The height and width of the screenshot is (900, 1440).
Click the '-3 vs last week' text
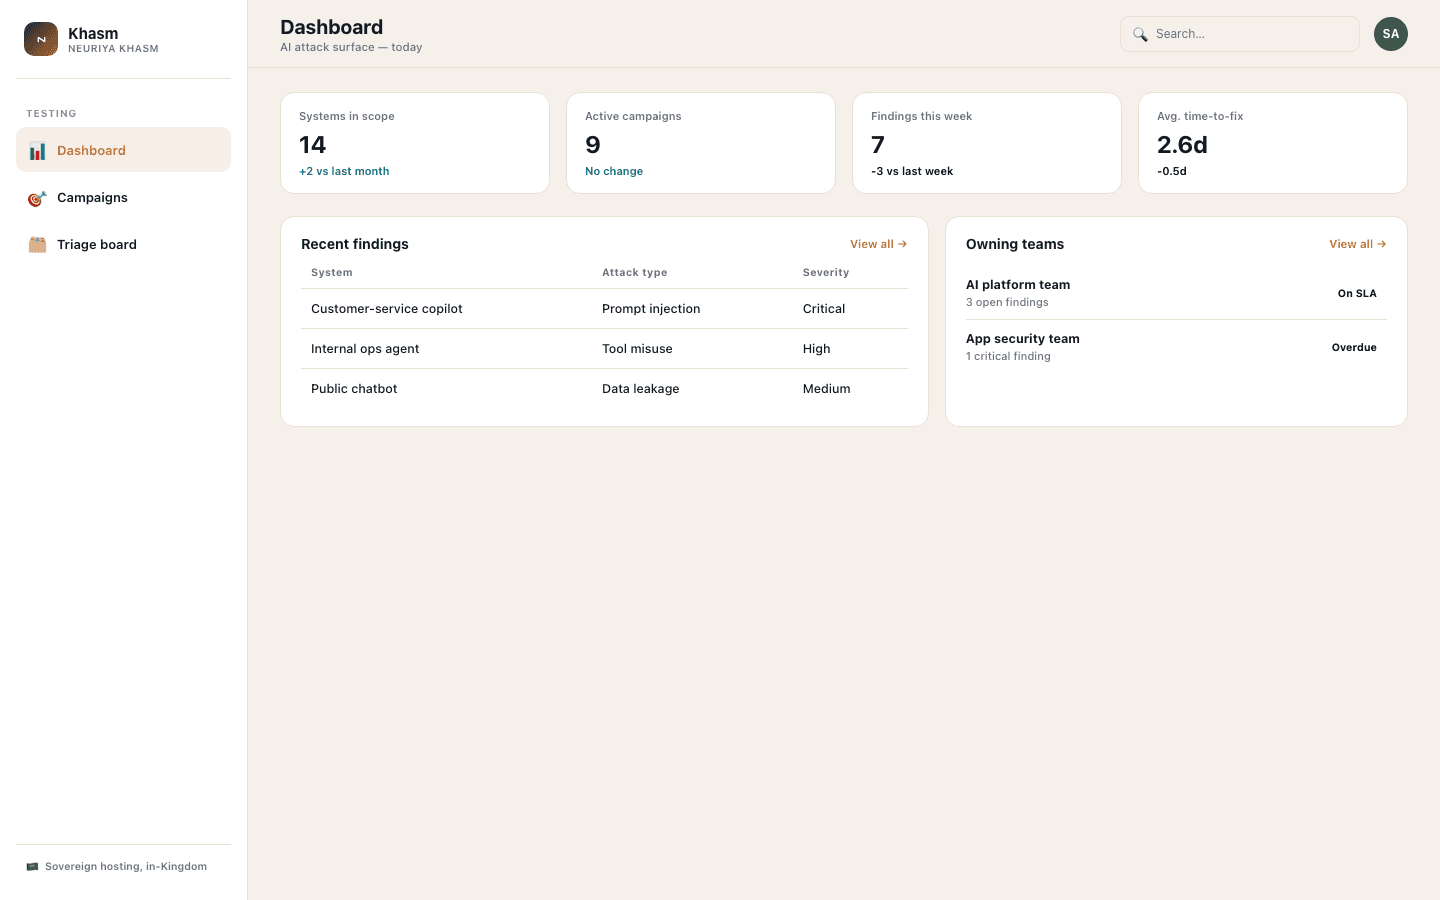tap(912, 171)
